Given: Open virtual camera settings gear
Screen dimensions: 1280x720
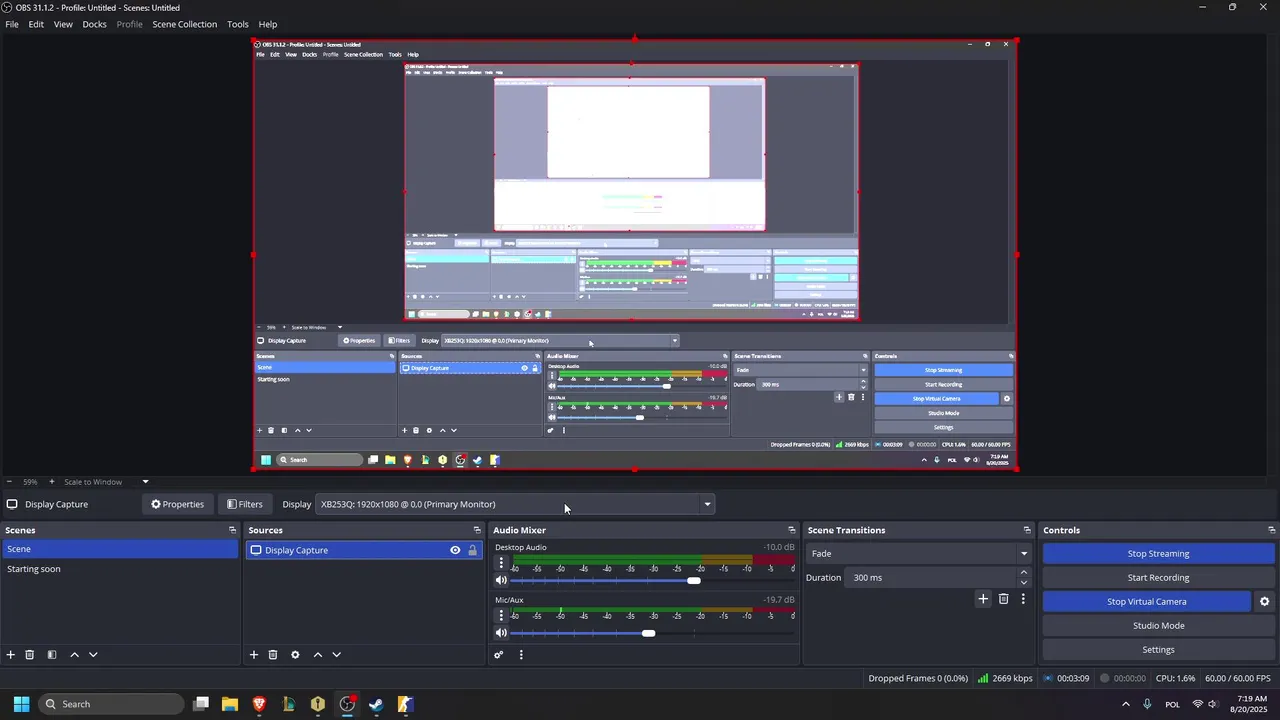Looking at the screenshot, I should point(1264,602).
